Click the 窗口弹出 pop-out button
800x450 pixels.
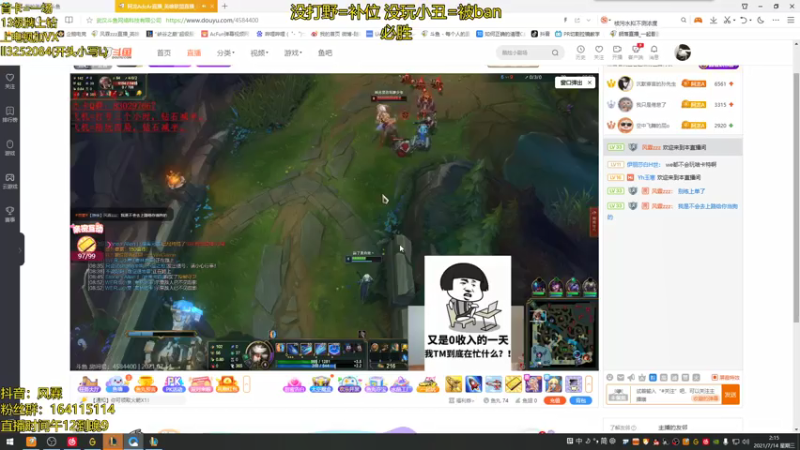pos(571,83)
